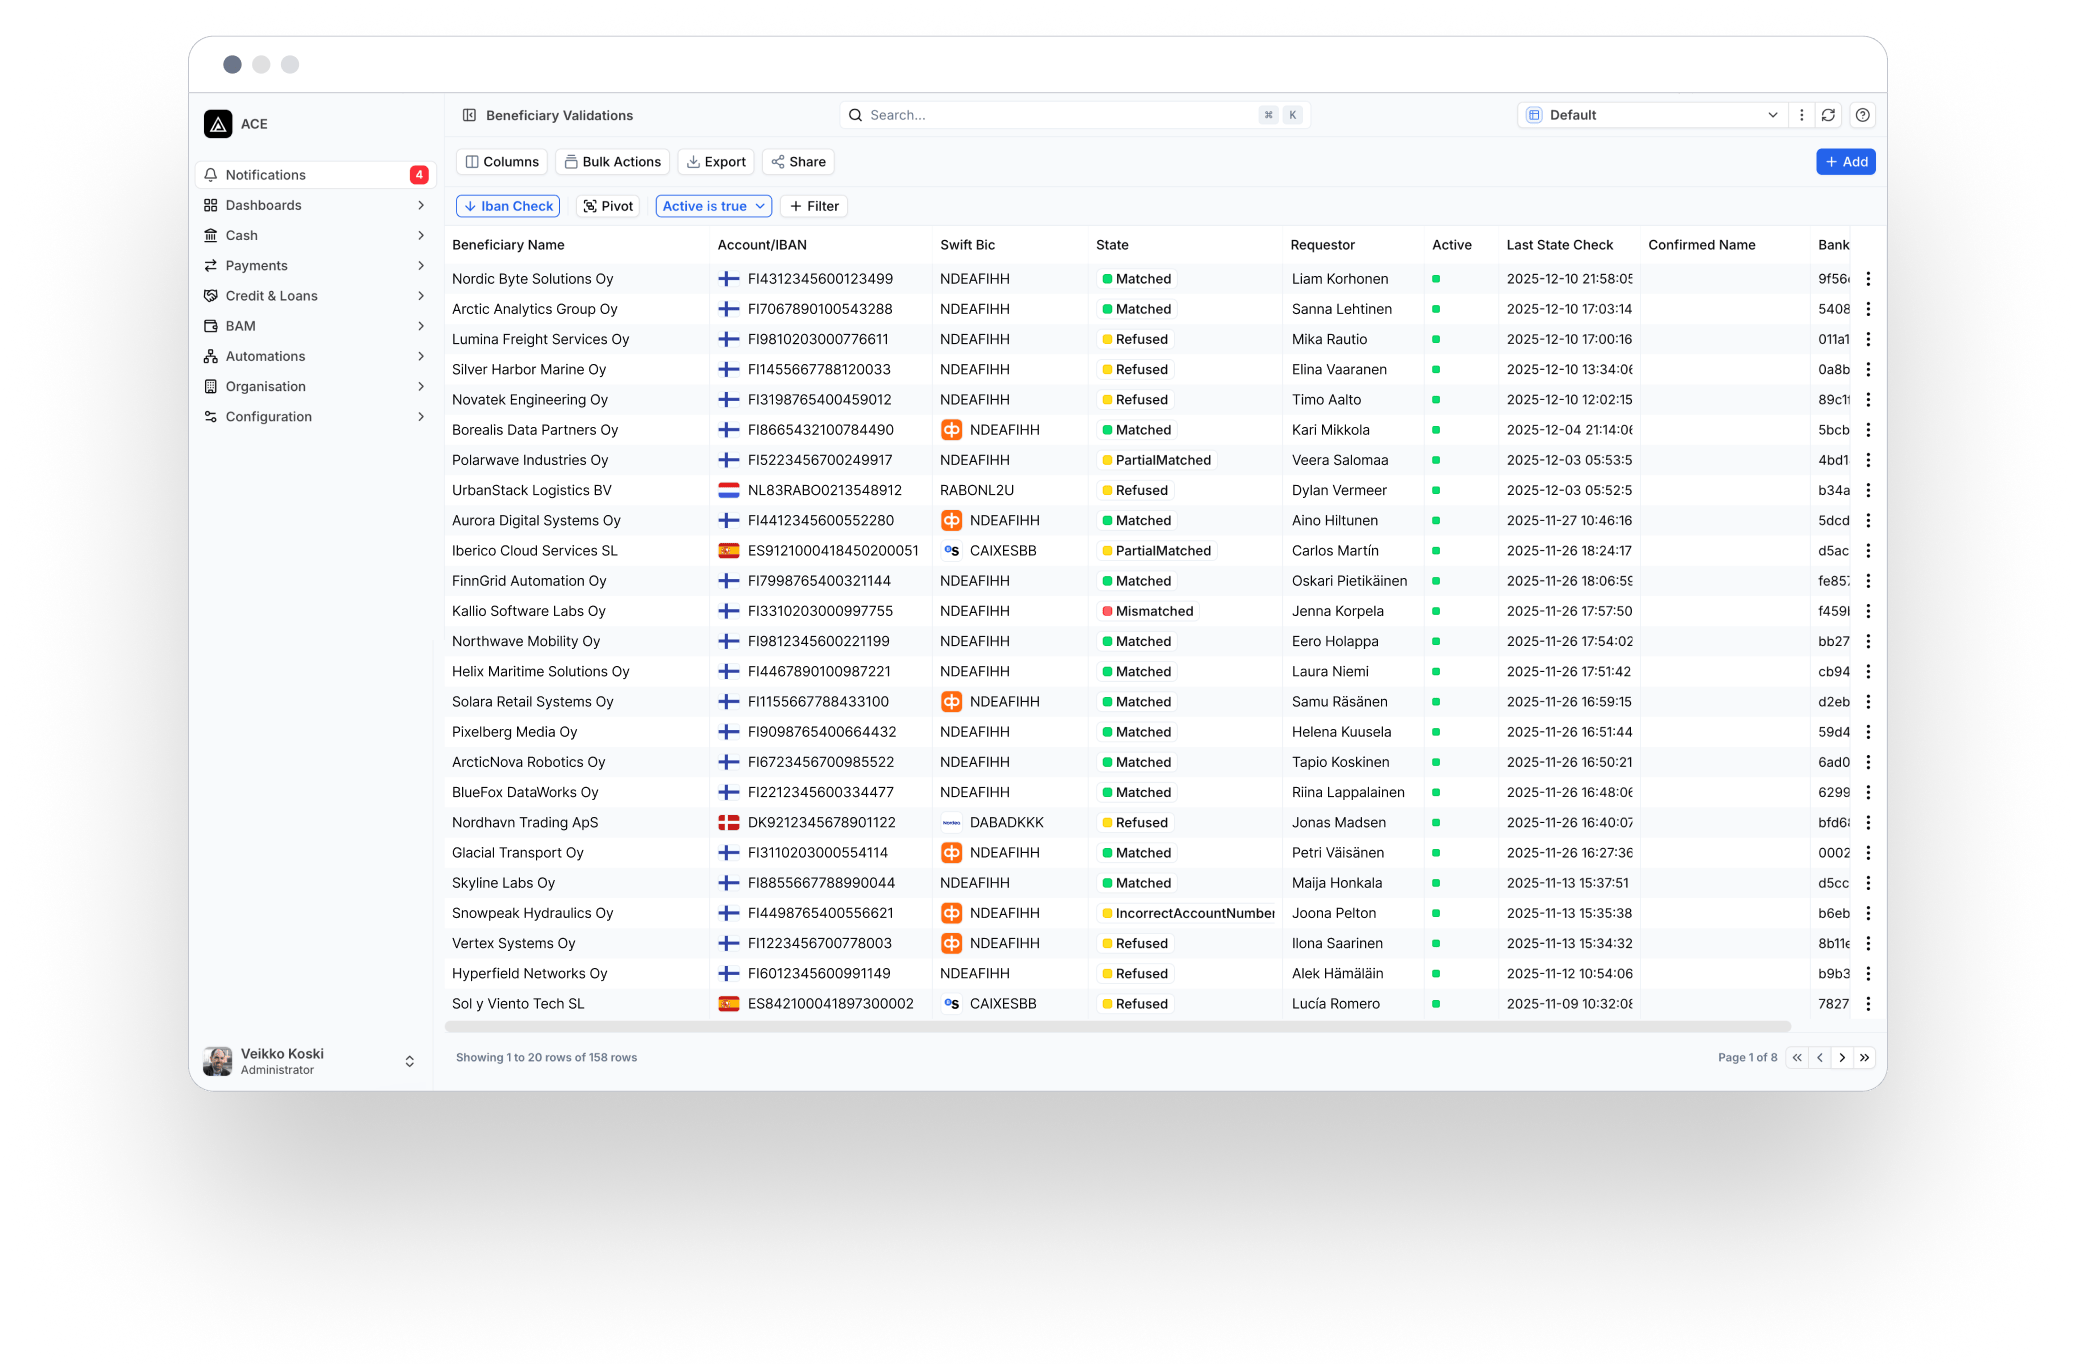Screen dimensions: 2076x1364
Task: Toggle the Pivot mode button
Action: [608, 206]
